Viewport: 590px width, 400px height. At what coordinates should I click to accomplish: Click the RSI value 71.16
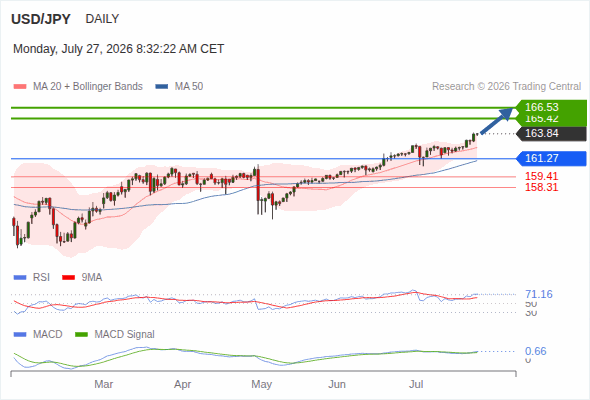pyautogui.click(x=539, y=294)
